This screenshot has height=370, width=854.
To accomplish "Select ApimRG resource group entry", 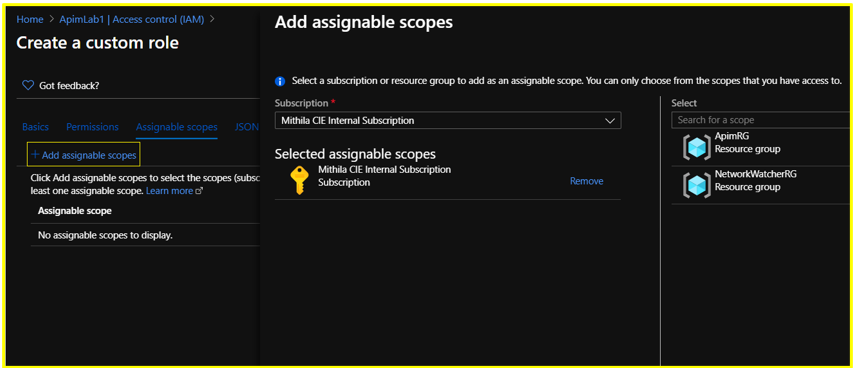I will tap(761, 147).
